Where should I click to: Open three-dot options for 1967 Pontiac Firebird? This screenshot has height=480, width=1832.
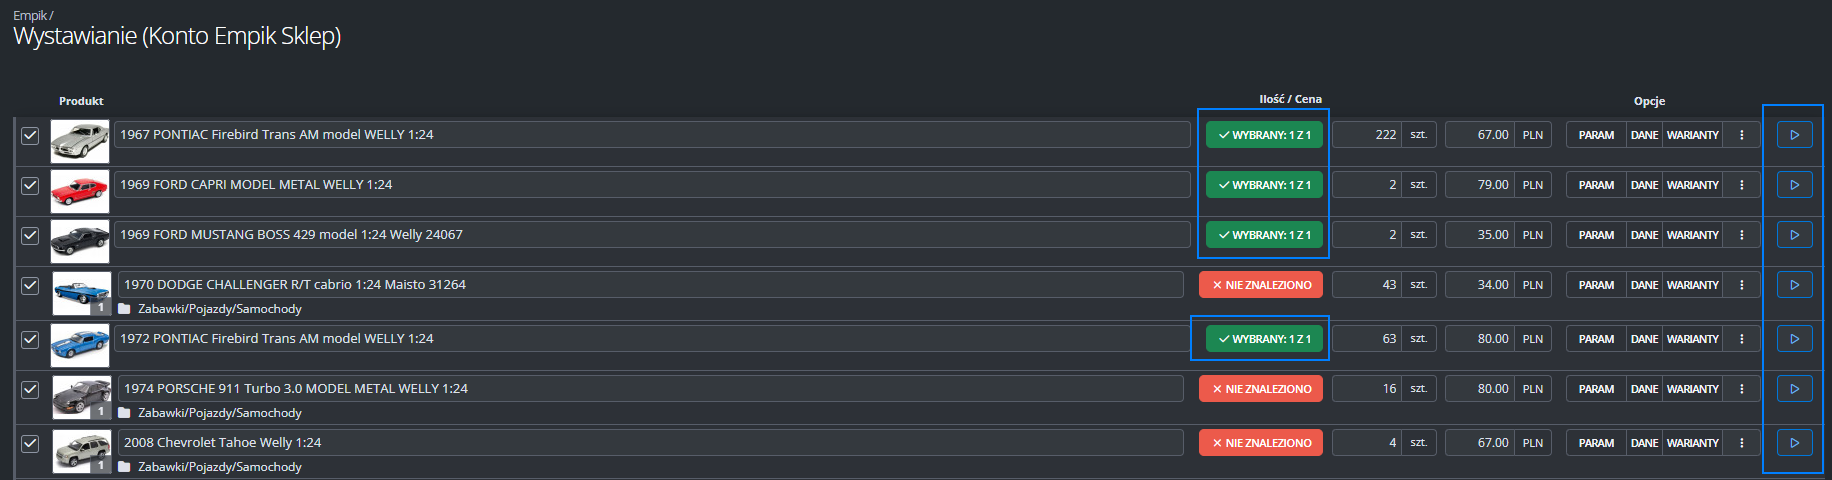pos(1741,135)
